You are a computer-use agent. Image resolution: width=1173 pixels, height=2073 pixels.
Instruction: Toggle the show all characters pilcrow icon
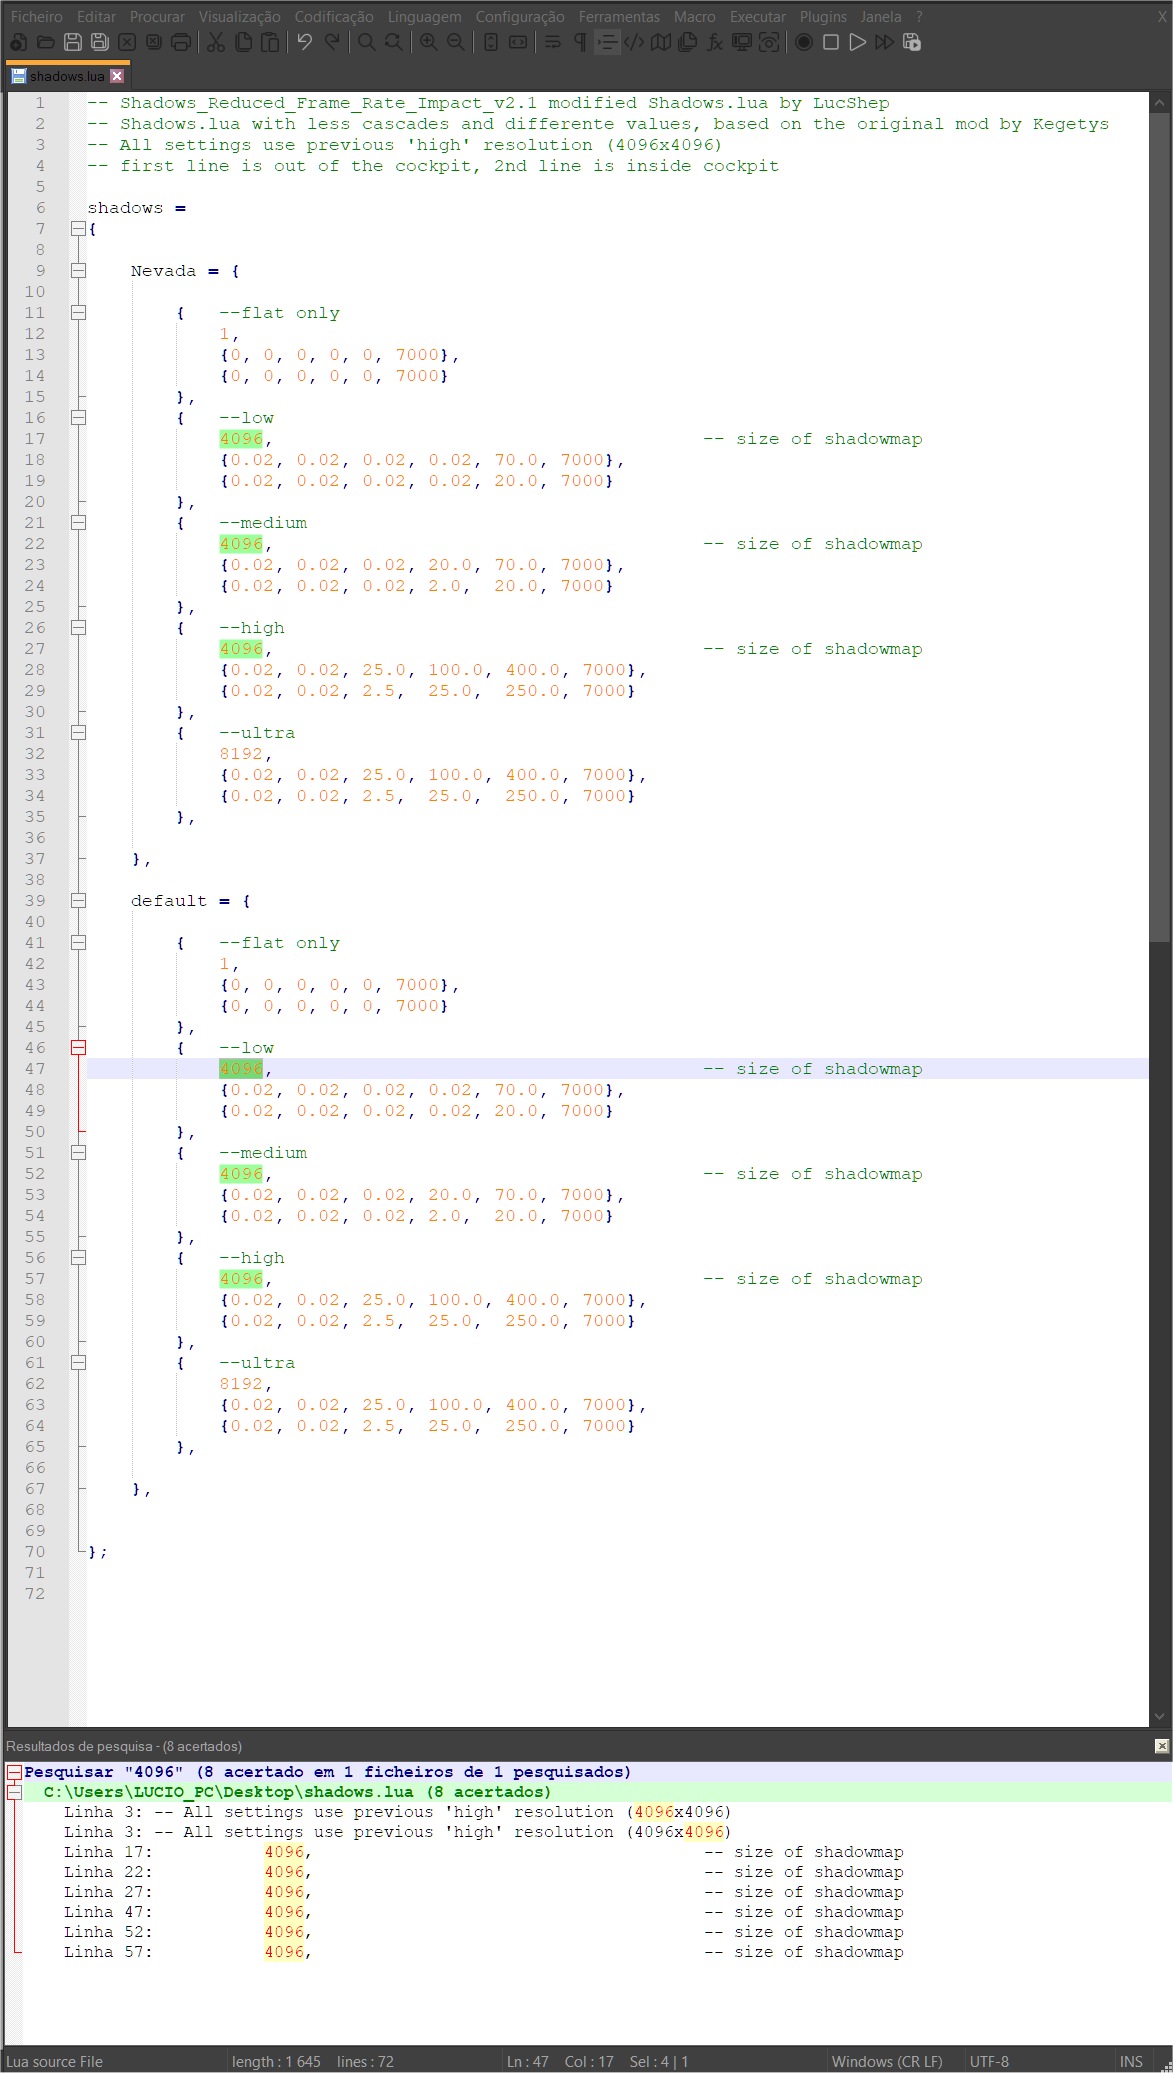(x=579, y=42)
